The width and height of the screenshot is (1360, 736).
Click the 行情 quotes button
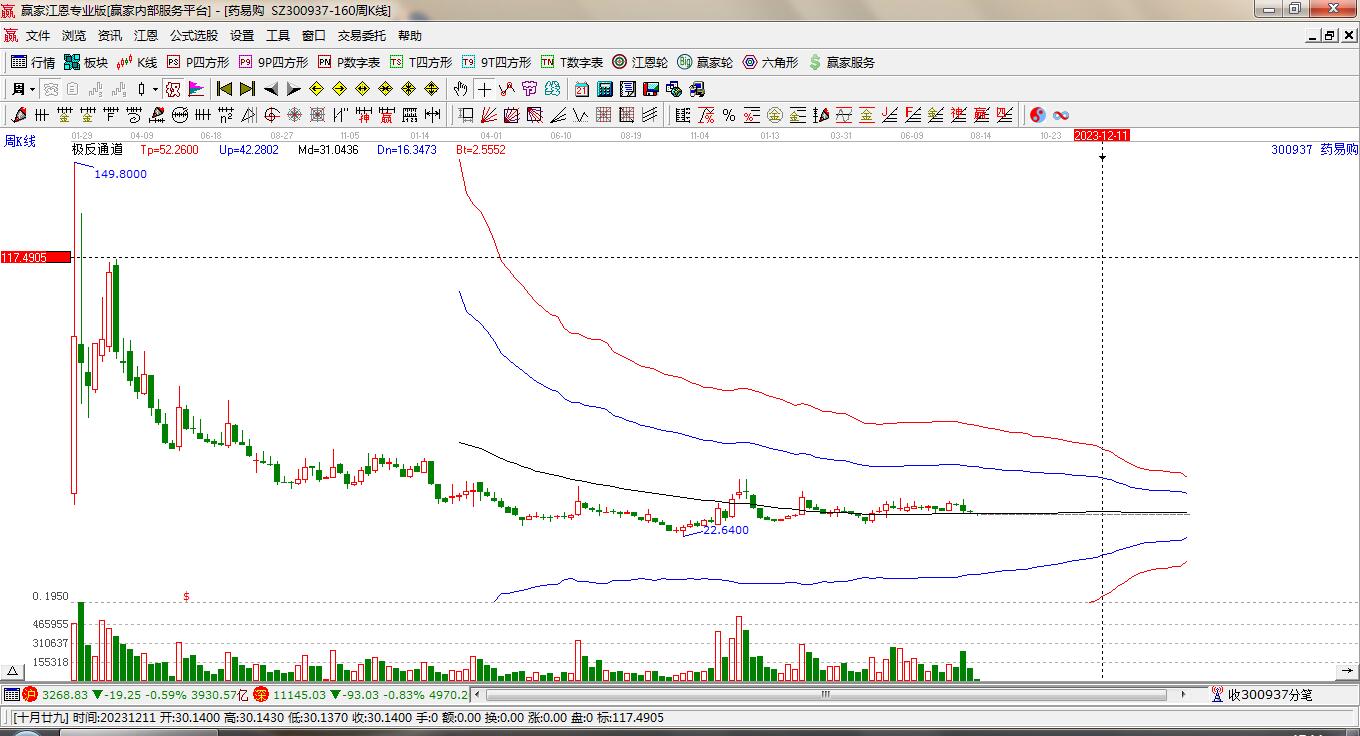coord(33,62)
